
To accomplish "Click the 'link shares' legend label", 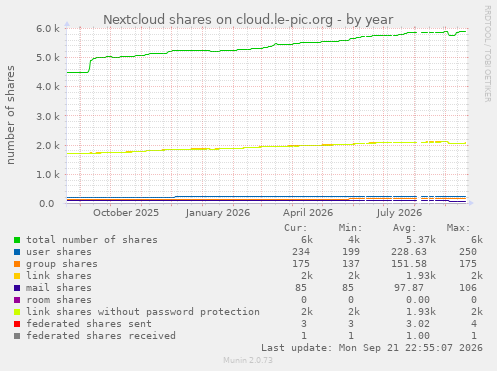I will [x=59, y=276].
